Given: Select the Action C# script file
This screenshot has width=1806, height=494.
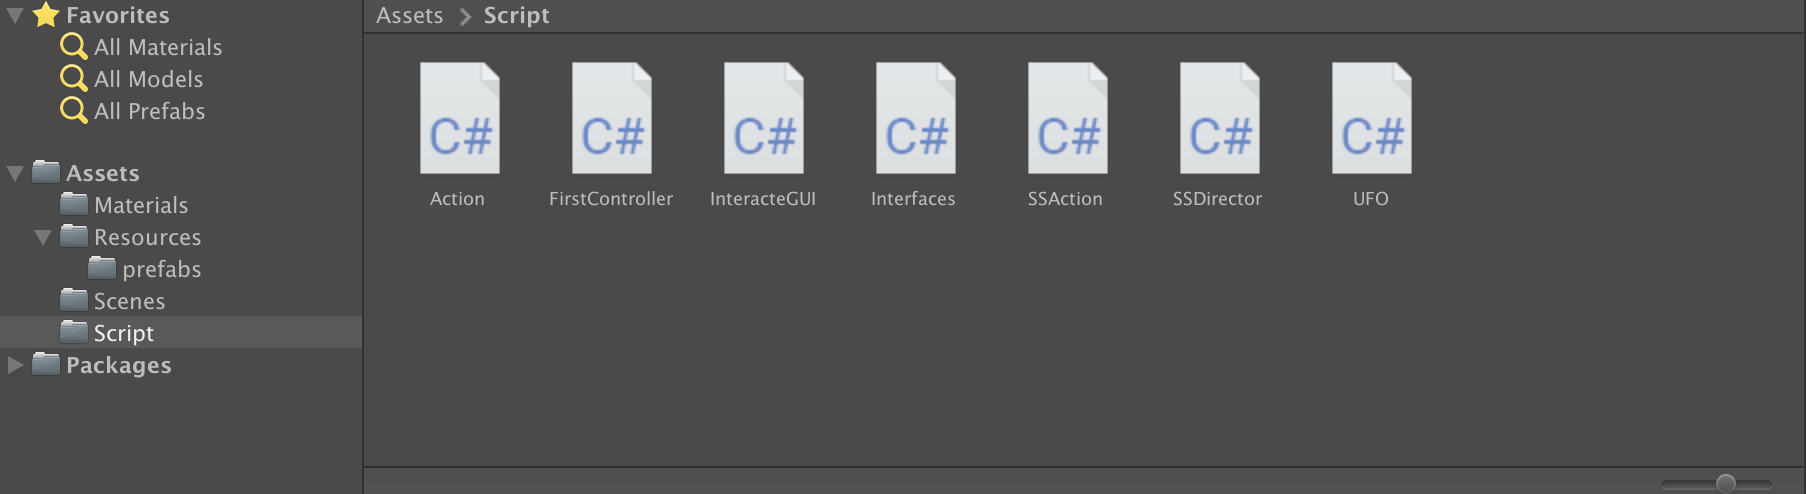Looking at the screenshot, I should coord(459,119).
